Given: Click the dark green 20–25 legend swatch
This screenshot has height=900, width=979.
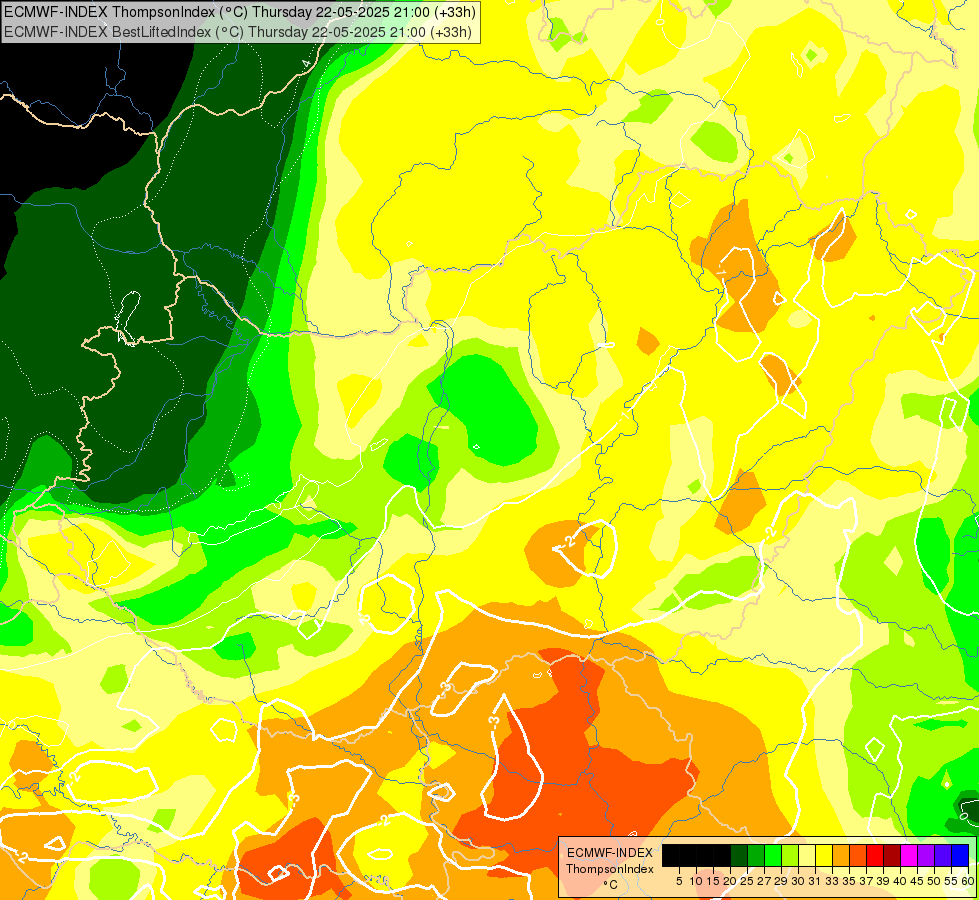Looking at the screenshot, I should [739, 856].
